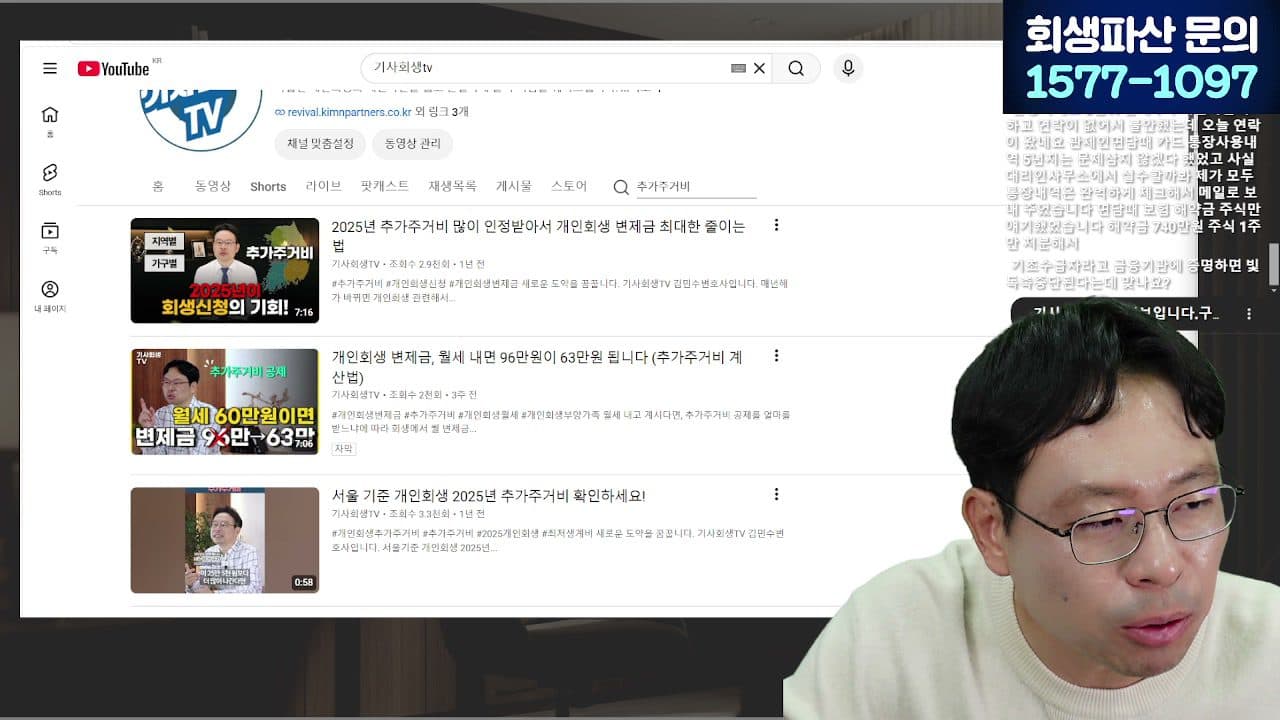
Task: Open thumbnail of 2025년 회생신청의 기회 video
Action: pyautogui.click(x=225, y=270)
